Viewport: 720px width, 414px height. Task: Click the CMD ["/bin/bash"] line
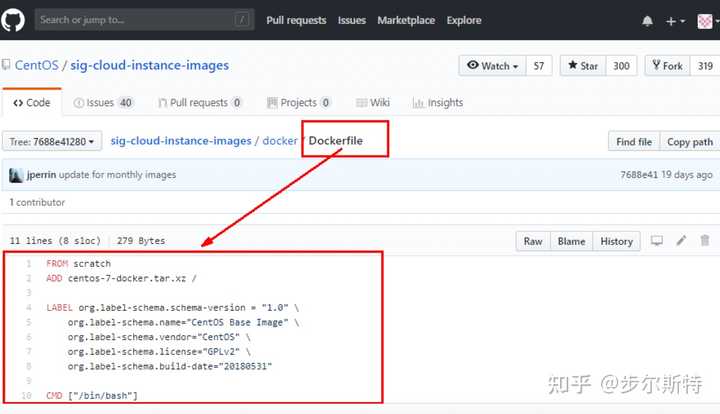[x=92, y=396]
